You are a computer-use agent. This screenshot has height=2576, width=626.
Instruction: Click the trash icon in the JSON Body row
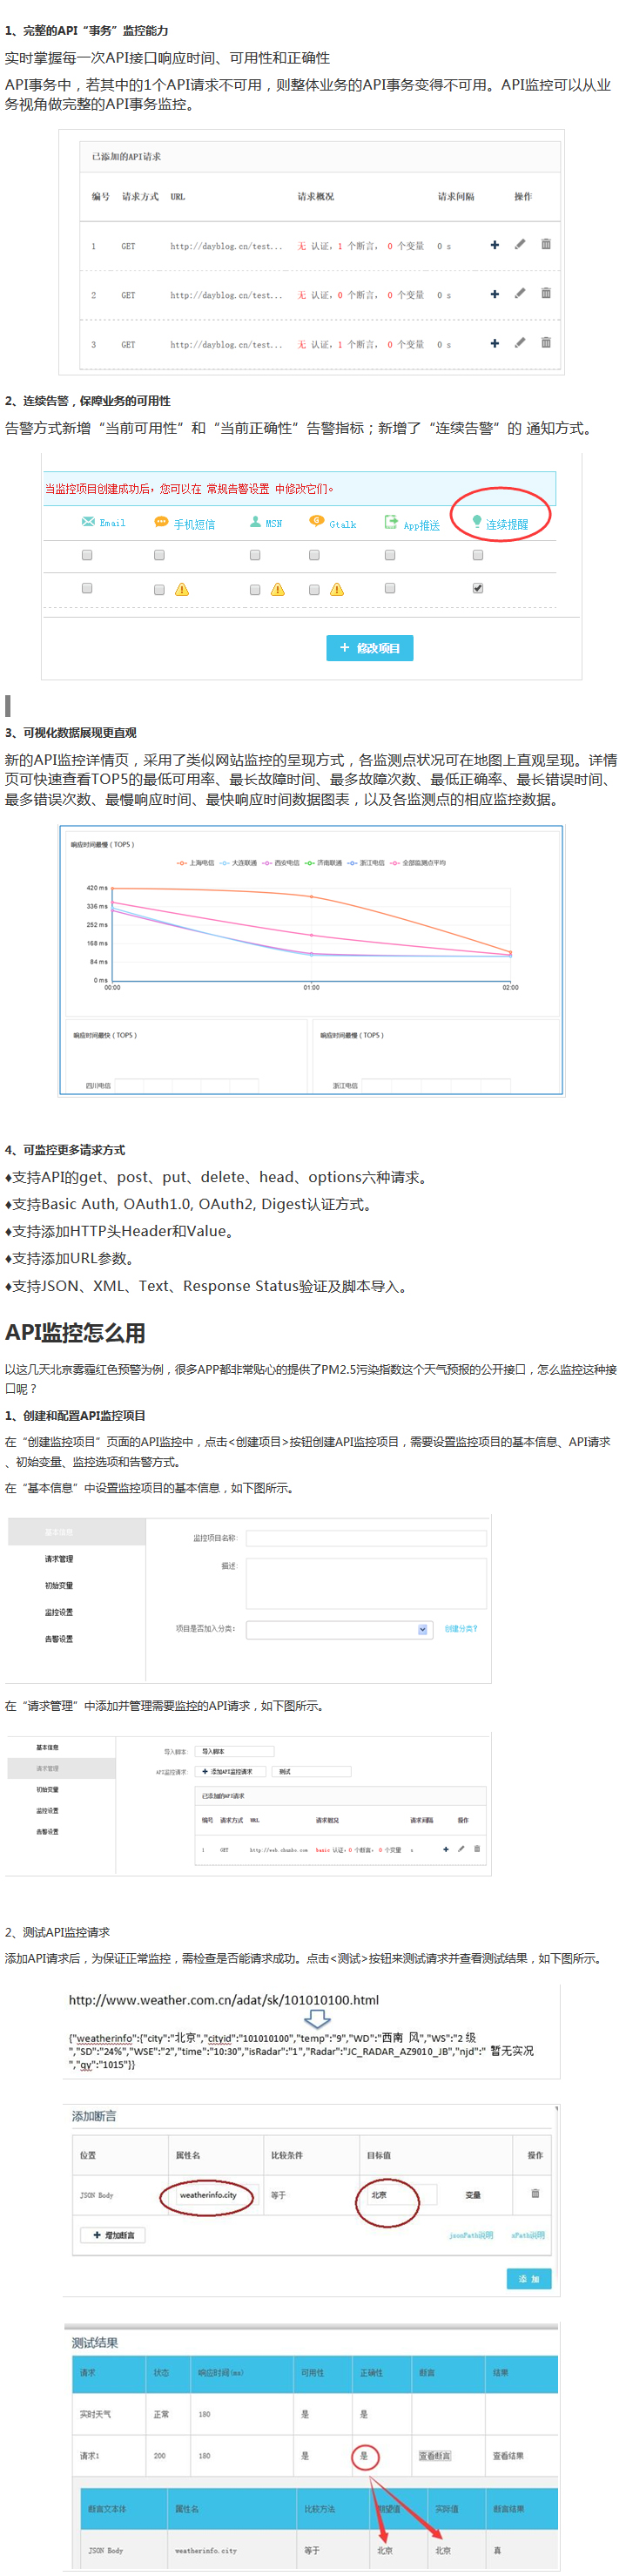pos(535,2193)
